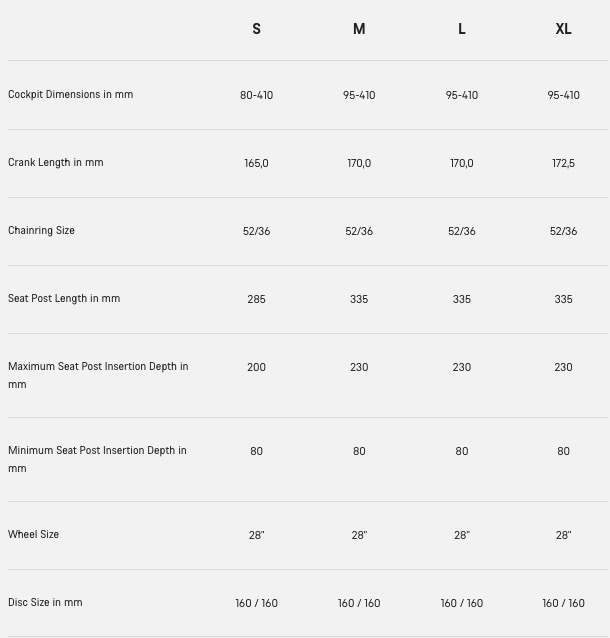Image resolution: width=610 pixels, height=638 pixels.
Task: Click the 200 maximum insertion depth value
Action: point(256,367)
